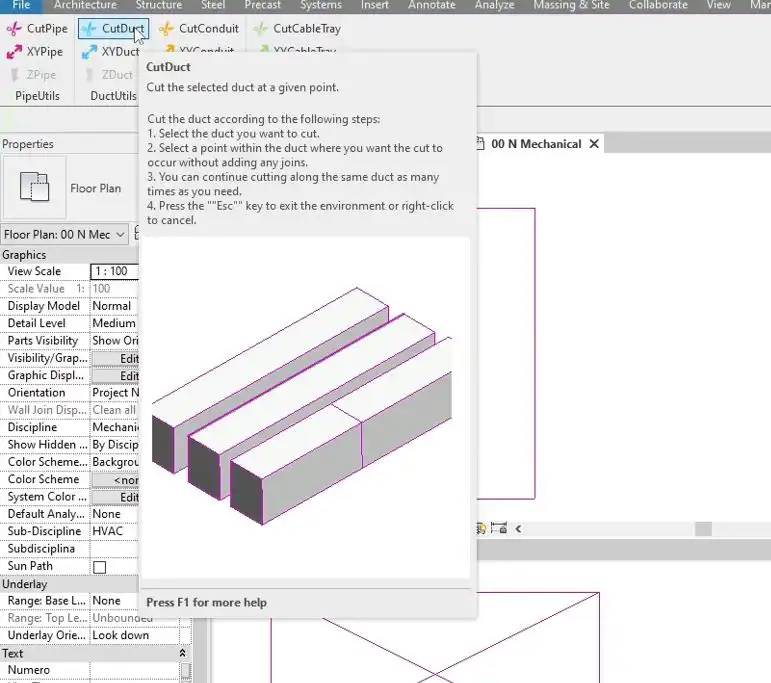
Task: Open the File menu
Action: (x=21, y=5)
